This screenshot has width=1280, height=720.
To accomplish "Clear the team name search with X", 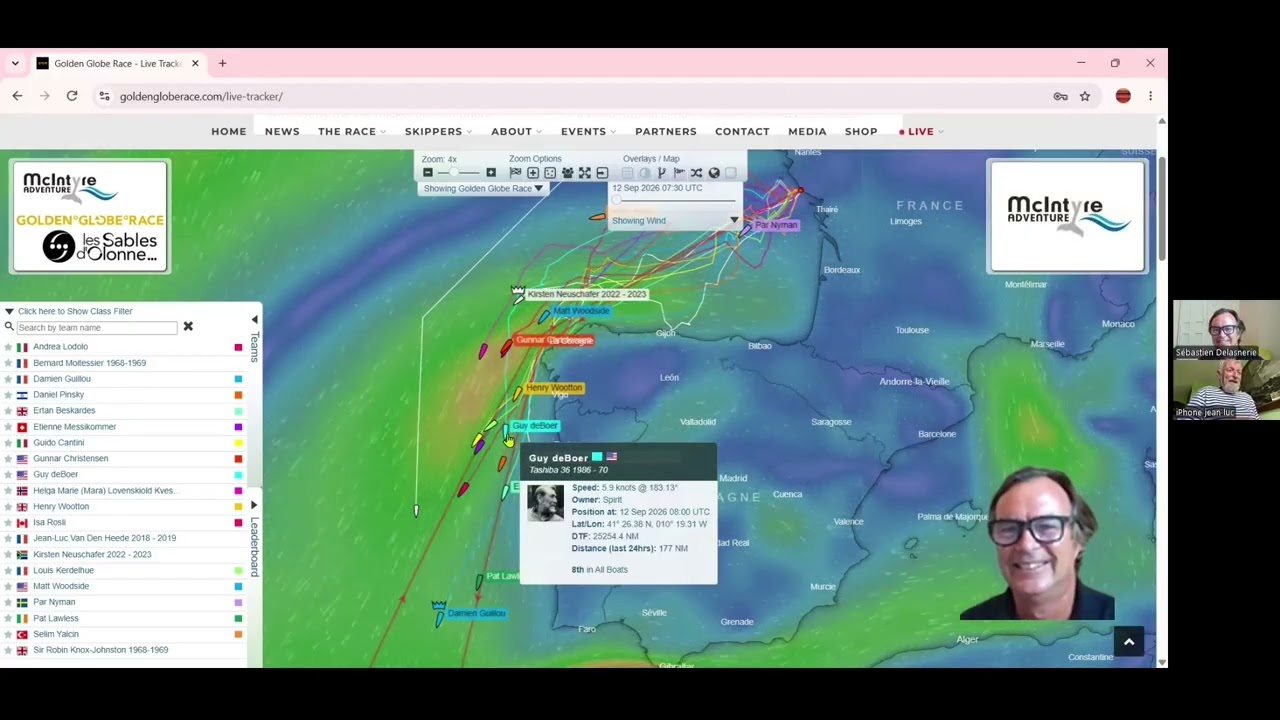I will (188, 327).
